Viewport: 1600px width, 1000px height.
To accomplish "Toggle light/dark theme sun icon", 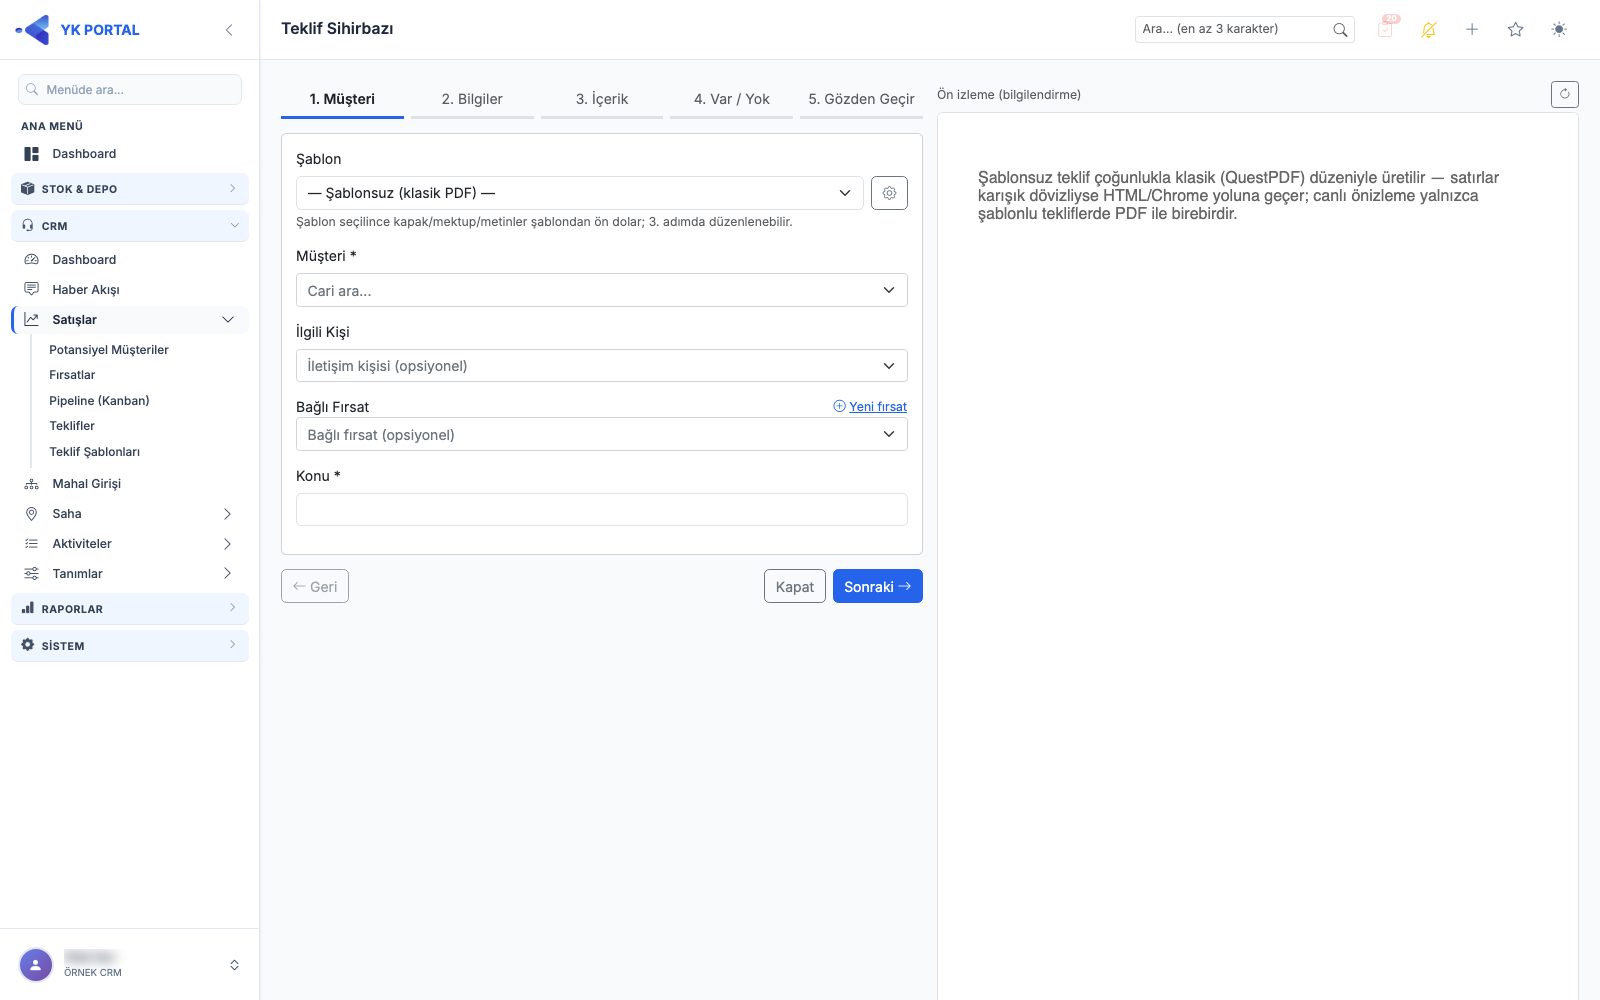I will pyautogui.click(x=1559, y=30).
